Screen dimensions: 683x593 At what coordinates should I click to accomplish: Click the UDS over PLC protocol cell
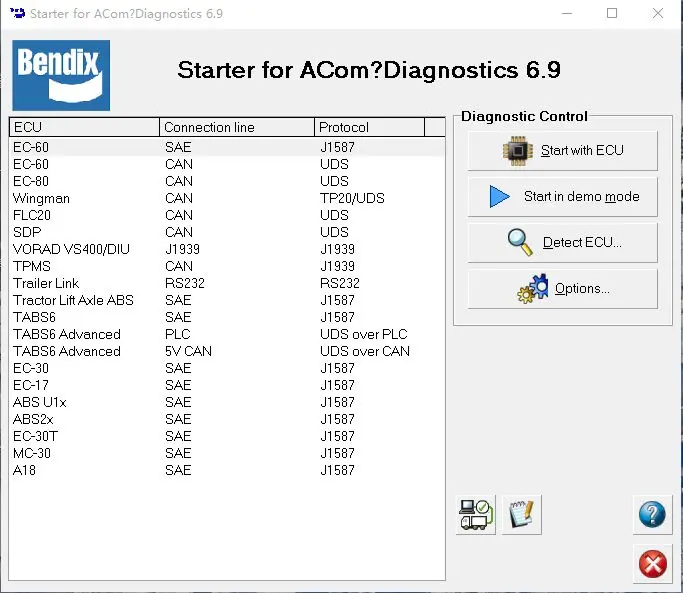click(x=364, y=334)
